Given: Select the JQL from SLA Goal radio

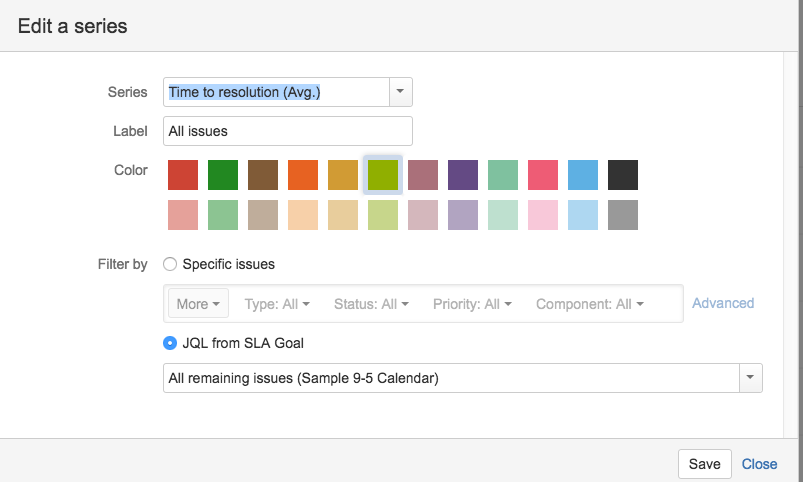Looking at the screenshot, I should click(x=170, y=343).
